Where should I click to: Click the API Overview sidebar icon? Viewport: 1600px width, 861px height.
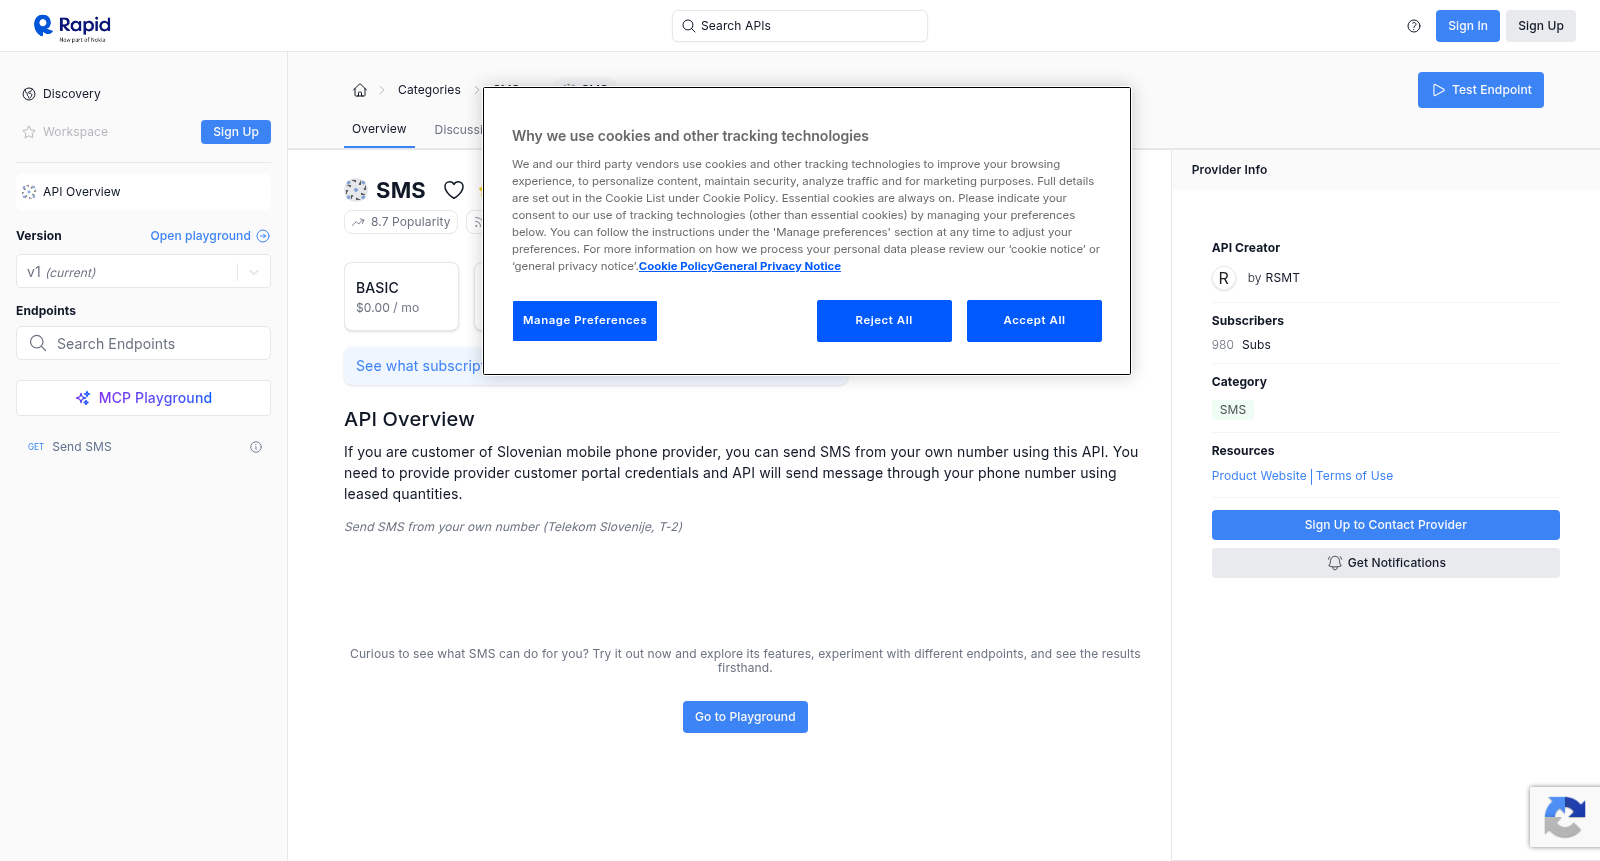point(29,192)
